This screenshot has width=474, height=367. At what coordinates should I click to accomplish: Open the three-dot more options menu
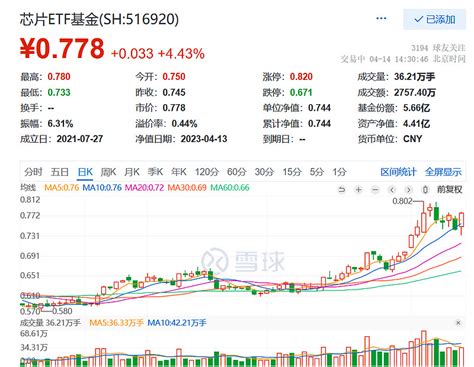(381, 19)
